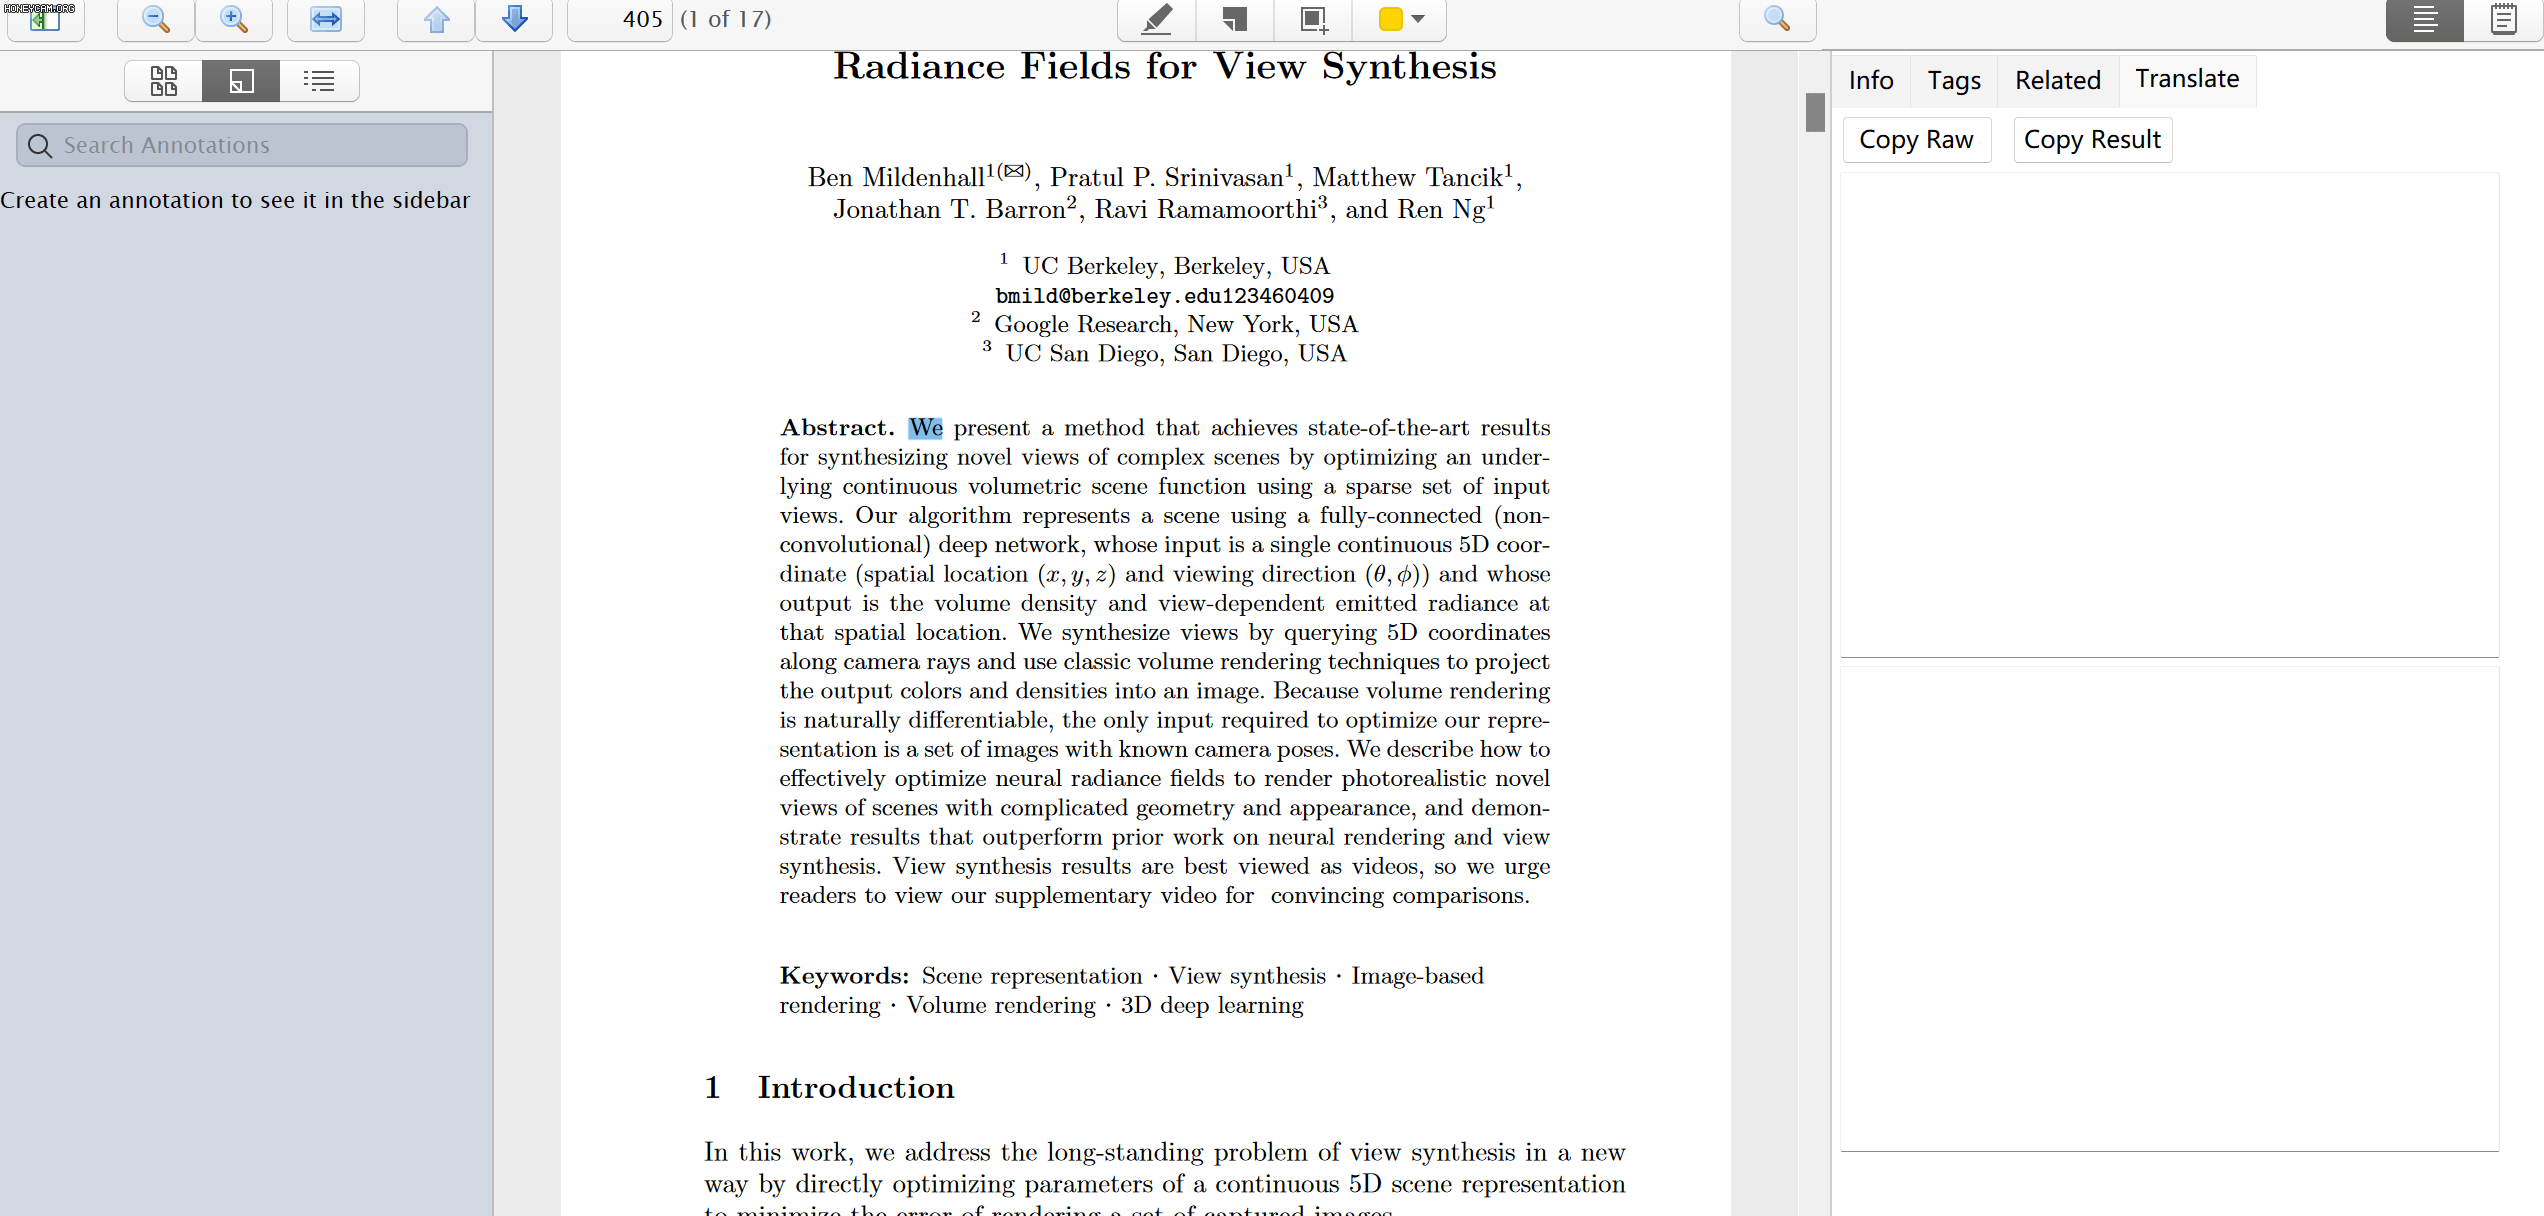
Task: Go to previous page with up arrow
Action: pos(436,19)
